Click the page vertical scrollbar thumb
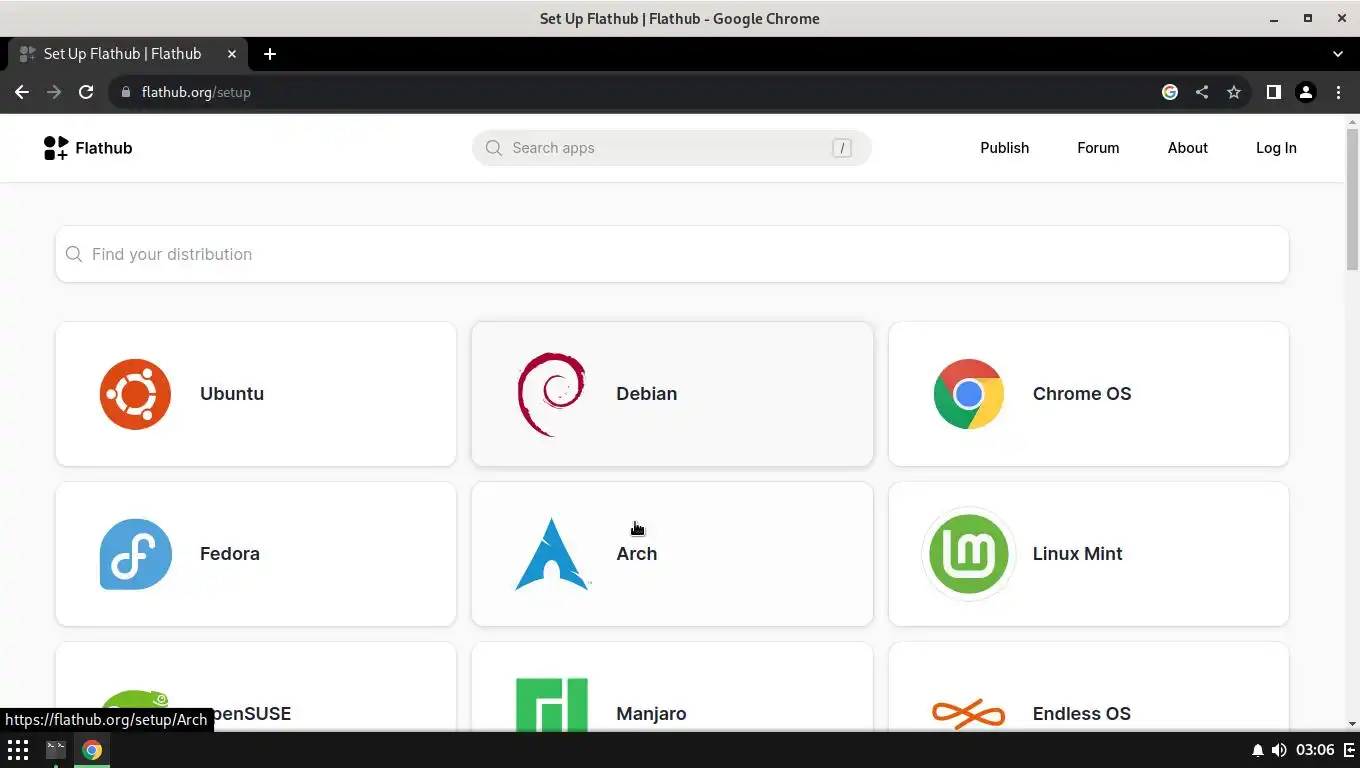This screenshot has height=768, width=1360. point(1352,199)
